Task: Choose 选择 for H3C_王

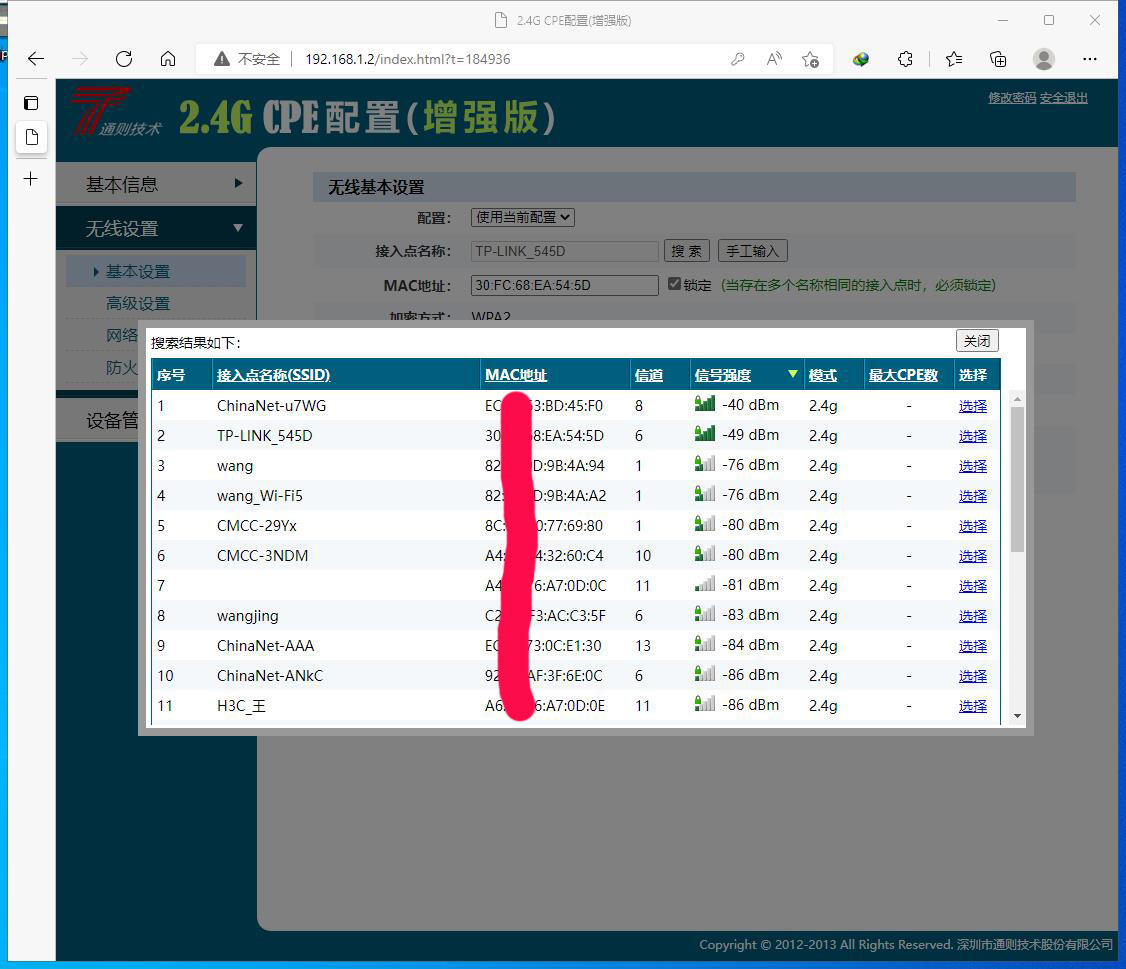Action: click(972, 706)
